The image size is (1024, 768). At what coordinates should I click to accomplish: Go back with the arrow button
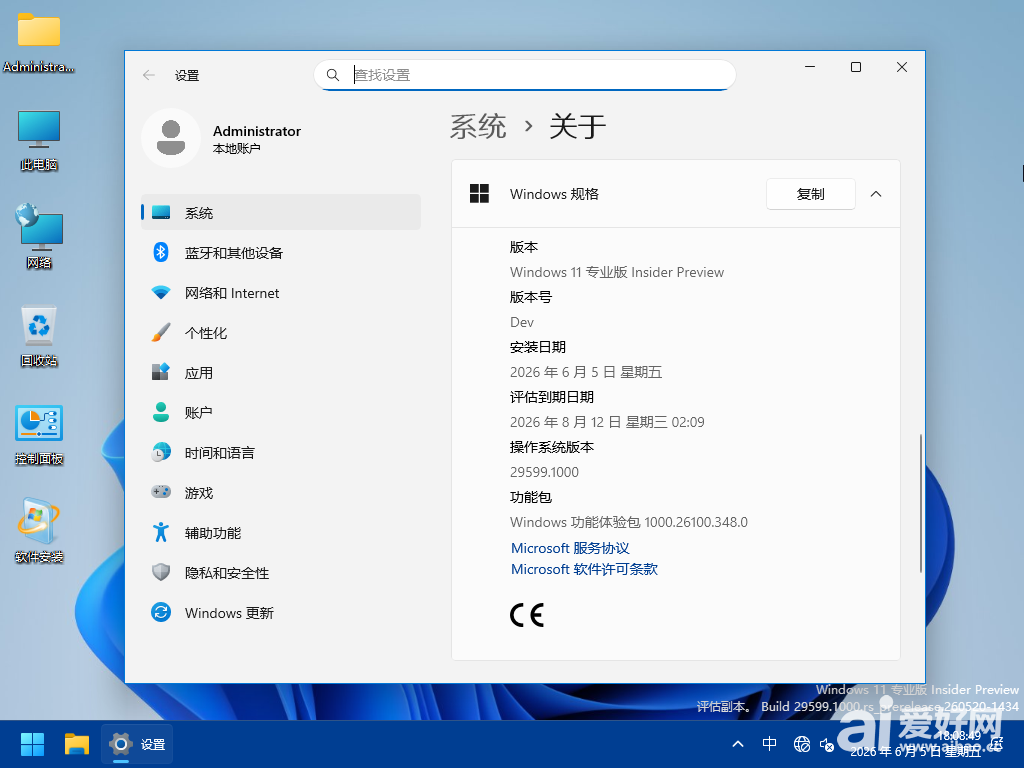coord(149,75)
